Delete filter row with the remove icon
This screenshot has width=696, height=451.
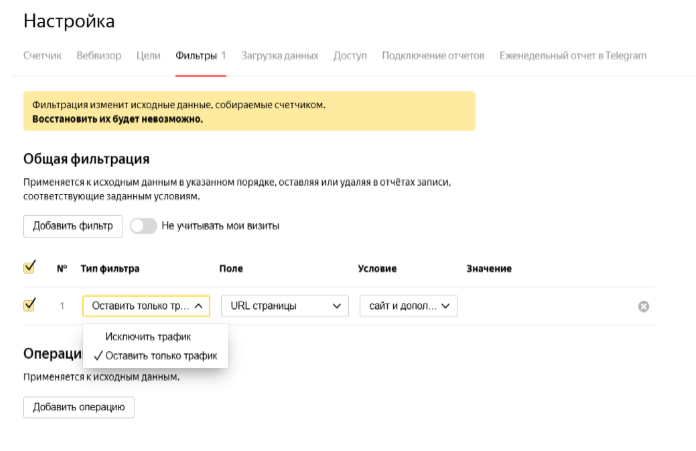tap(643, 306)
